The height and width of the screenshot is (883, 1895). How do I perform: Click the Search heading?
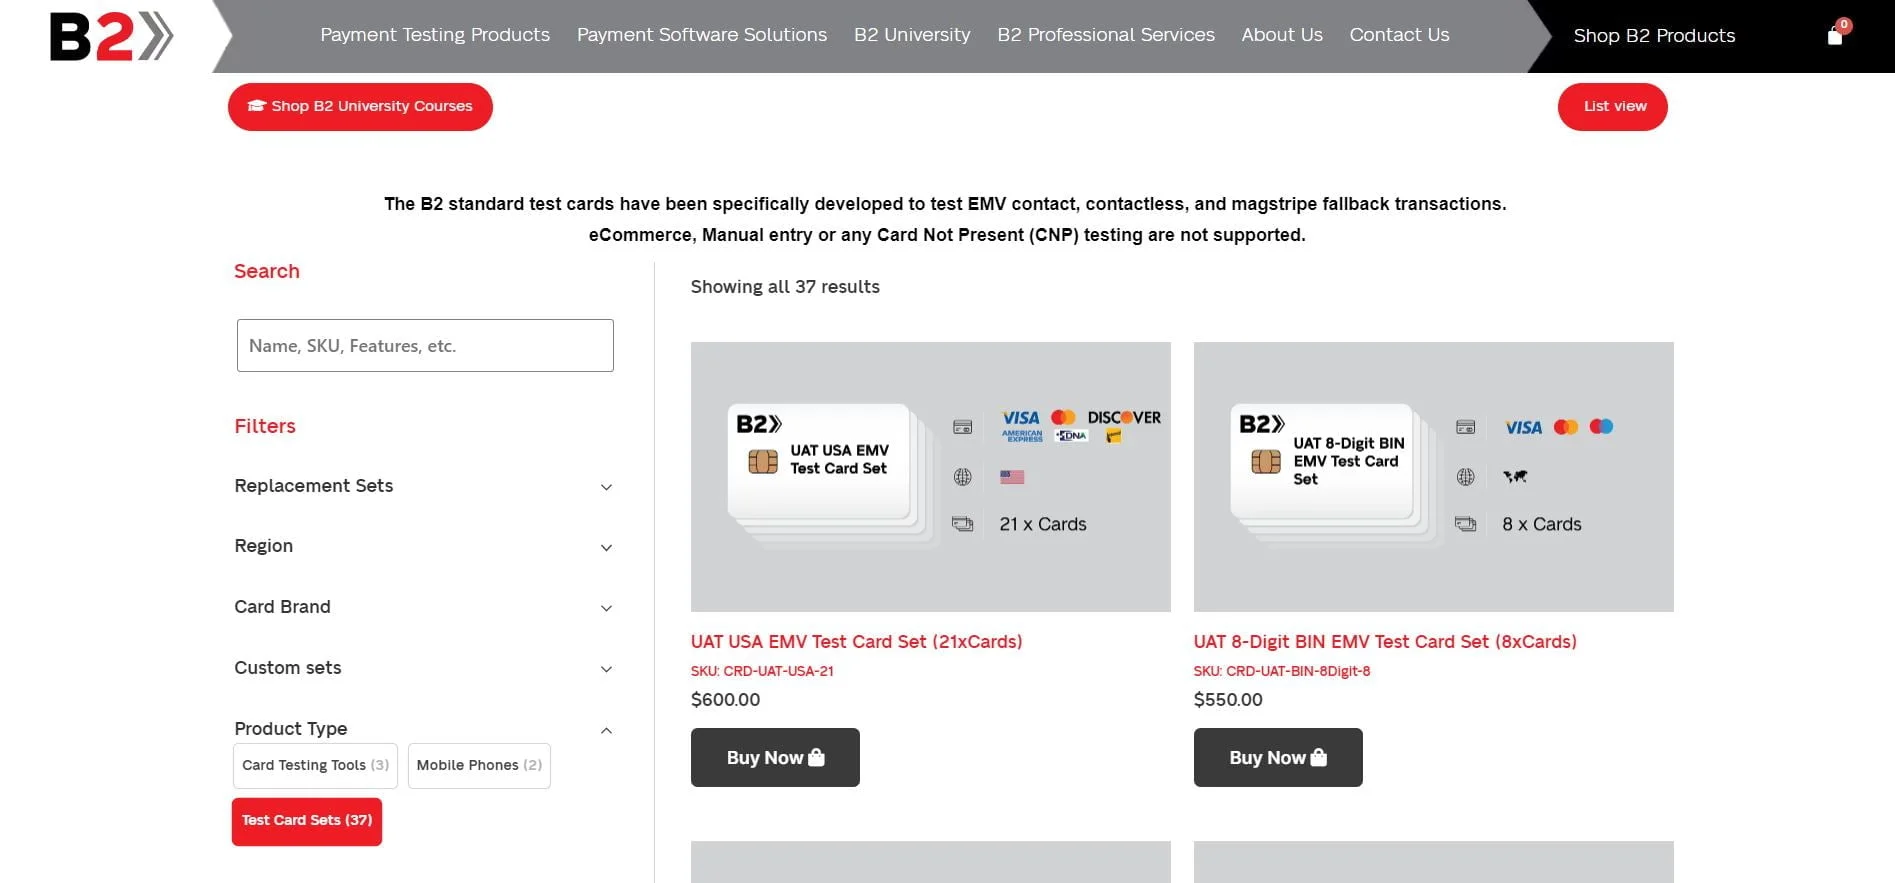tap(267, 271)
